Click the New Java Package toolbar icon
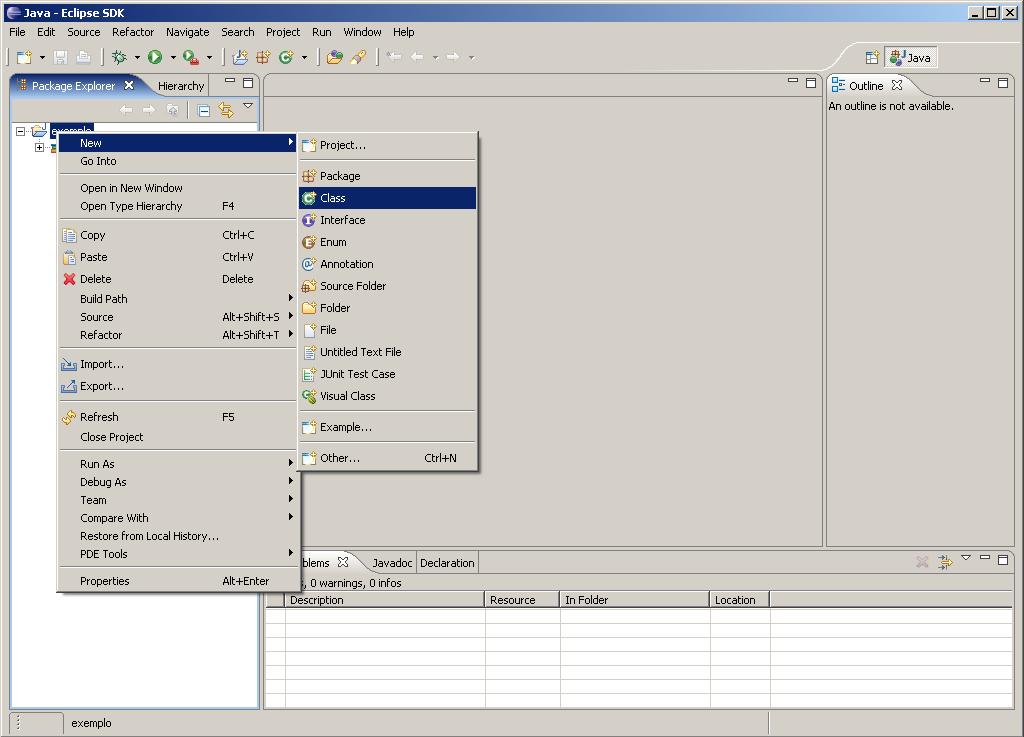 tap(263, 57)
